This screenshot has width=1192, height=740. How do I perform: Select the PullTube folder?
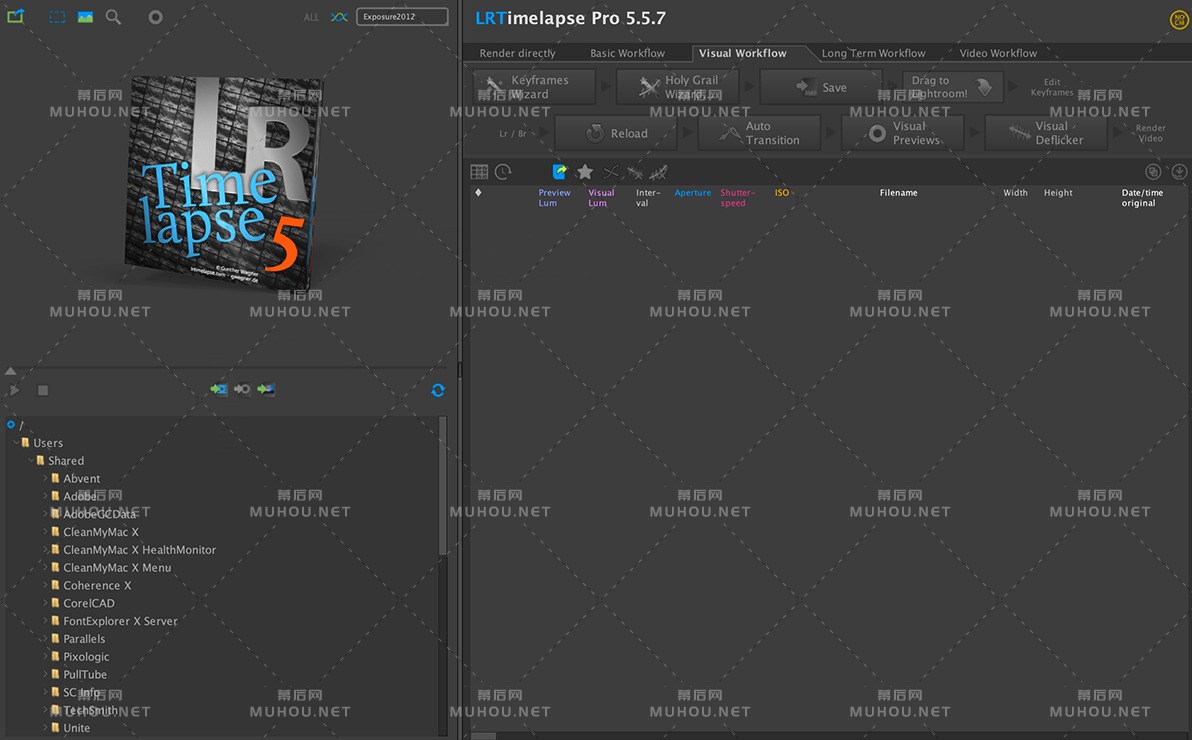click(x=78, y=675)
